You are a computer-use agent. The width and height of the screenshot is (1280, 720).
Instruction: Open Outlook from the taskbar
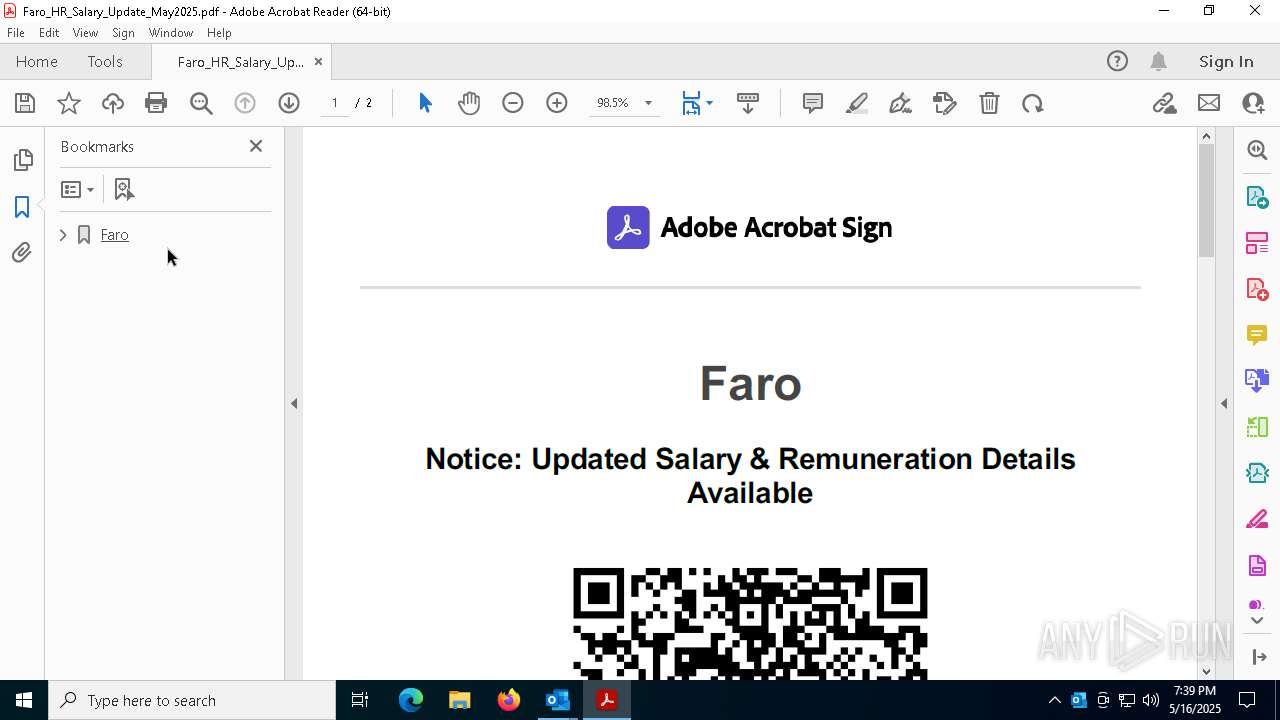[x=557, y=700]
